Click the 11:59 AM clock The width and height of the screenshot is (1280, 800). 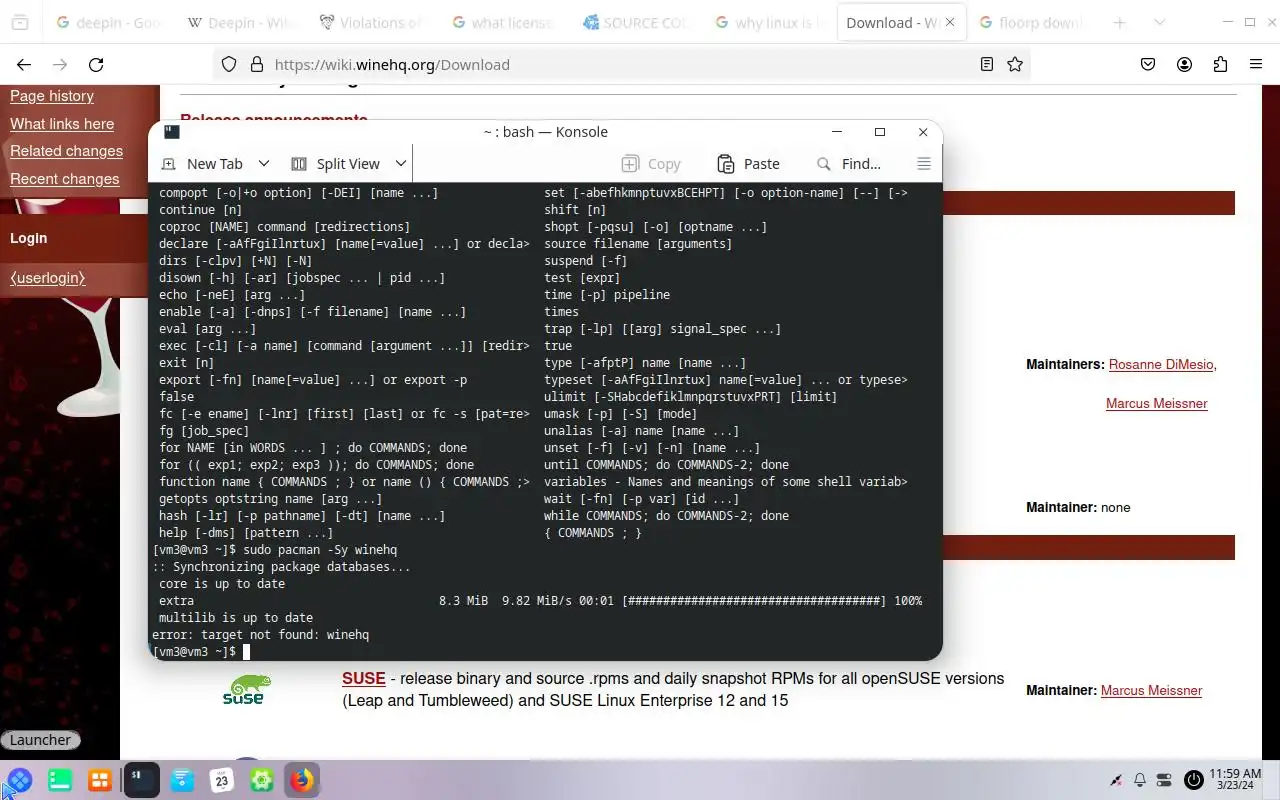[1236, 774]
